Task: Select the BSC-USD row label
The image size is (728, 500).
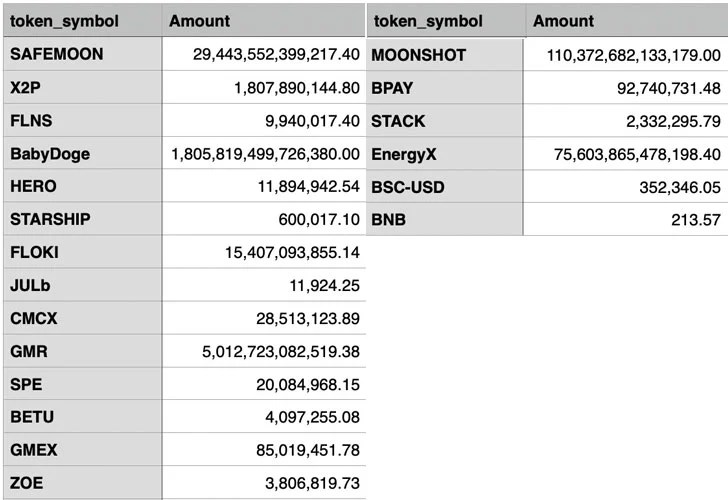Action: 408,186
